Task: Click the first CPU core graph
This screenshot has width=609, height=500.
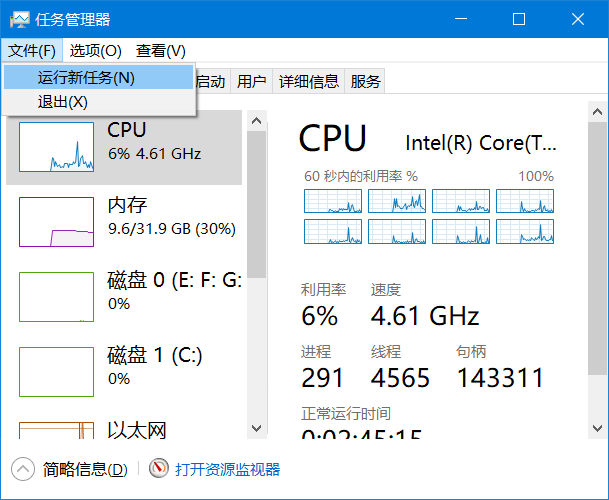Action: point(333,200)
